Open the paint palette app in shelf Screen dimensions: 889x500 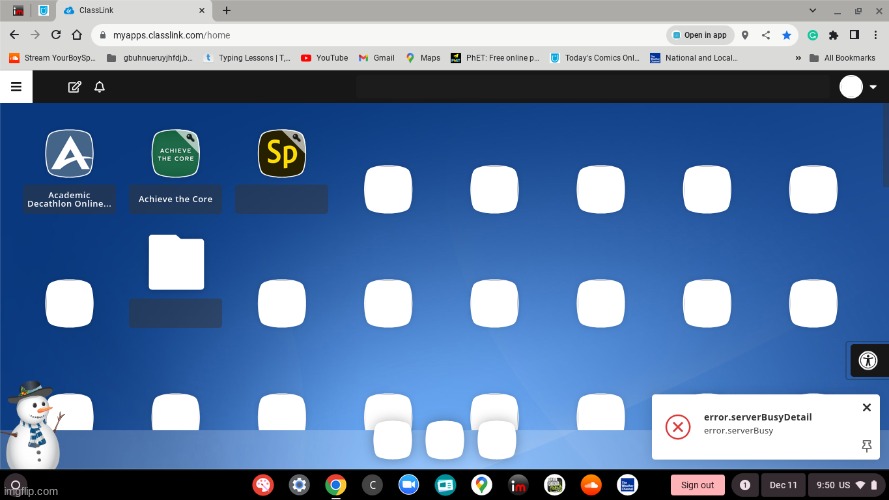(263, 485)
